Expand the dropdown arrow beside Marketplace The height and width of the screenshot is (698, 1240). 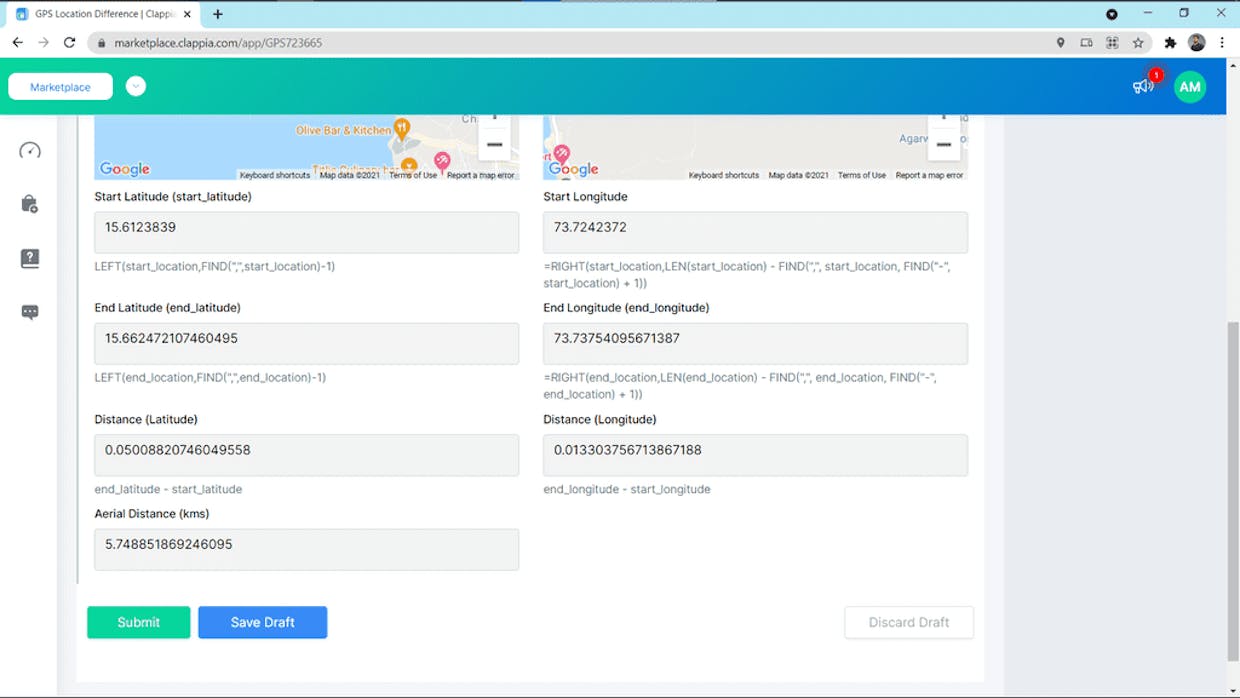136,87
